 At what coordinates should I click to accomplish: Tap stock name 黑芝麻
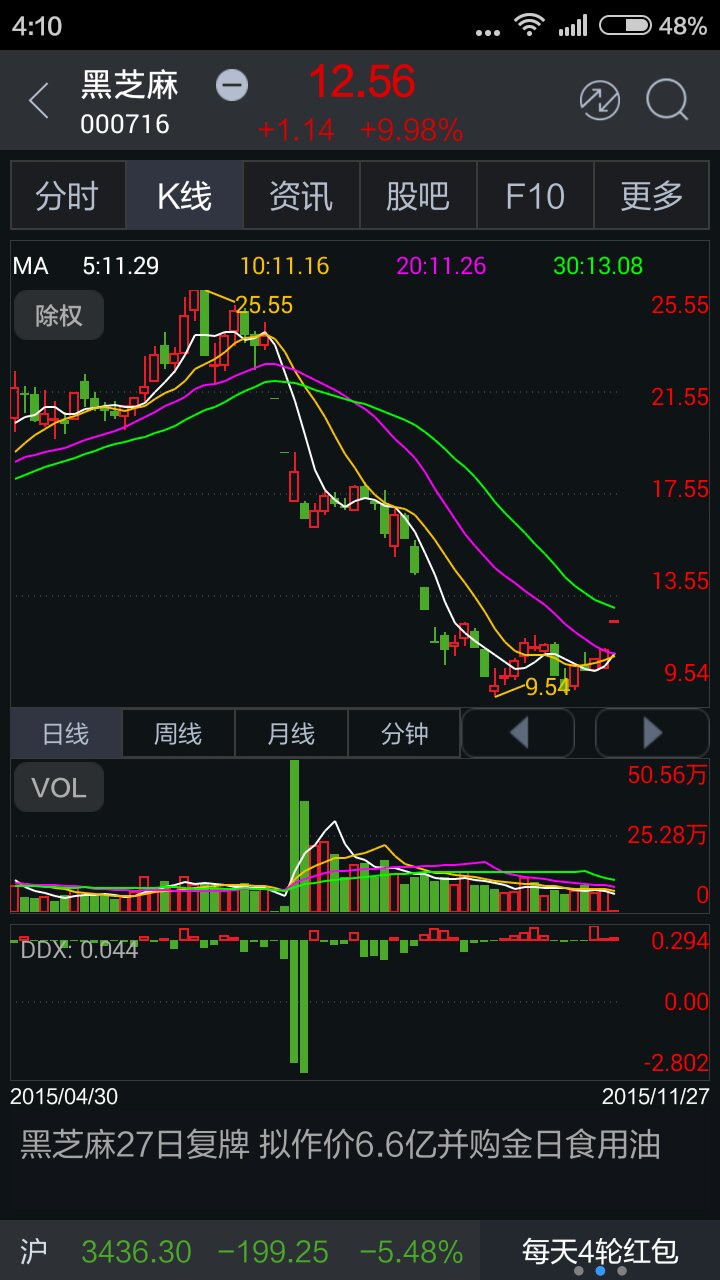click(x=130, y=85)
